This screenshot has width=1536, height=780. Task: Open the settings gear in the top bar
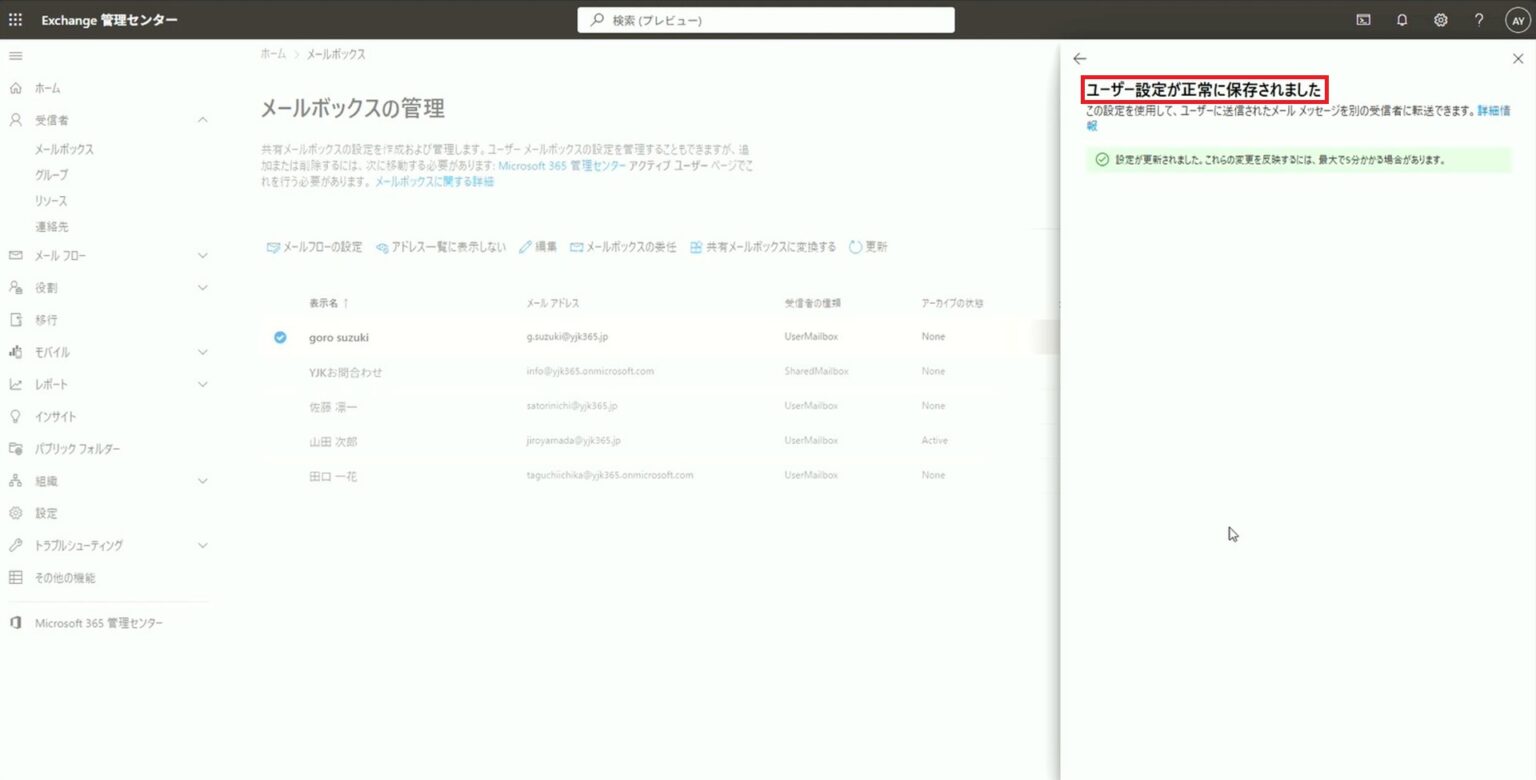click(1440, 19)
